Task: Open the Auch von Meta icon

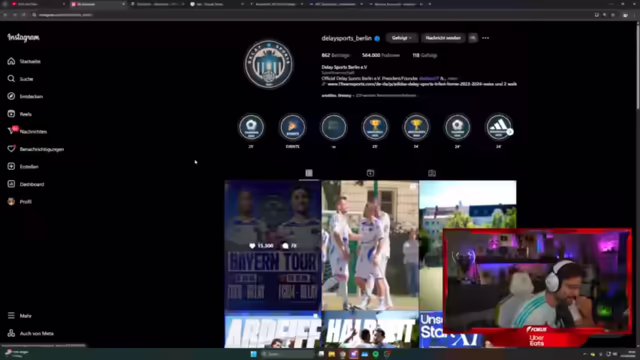Action: [11, 333]
